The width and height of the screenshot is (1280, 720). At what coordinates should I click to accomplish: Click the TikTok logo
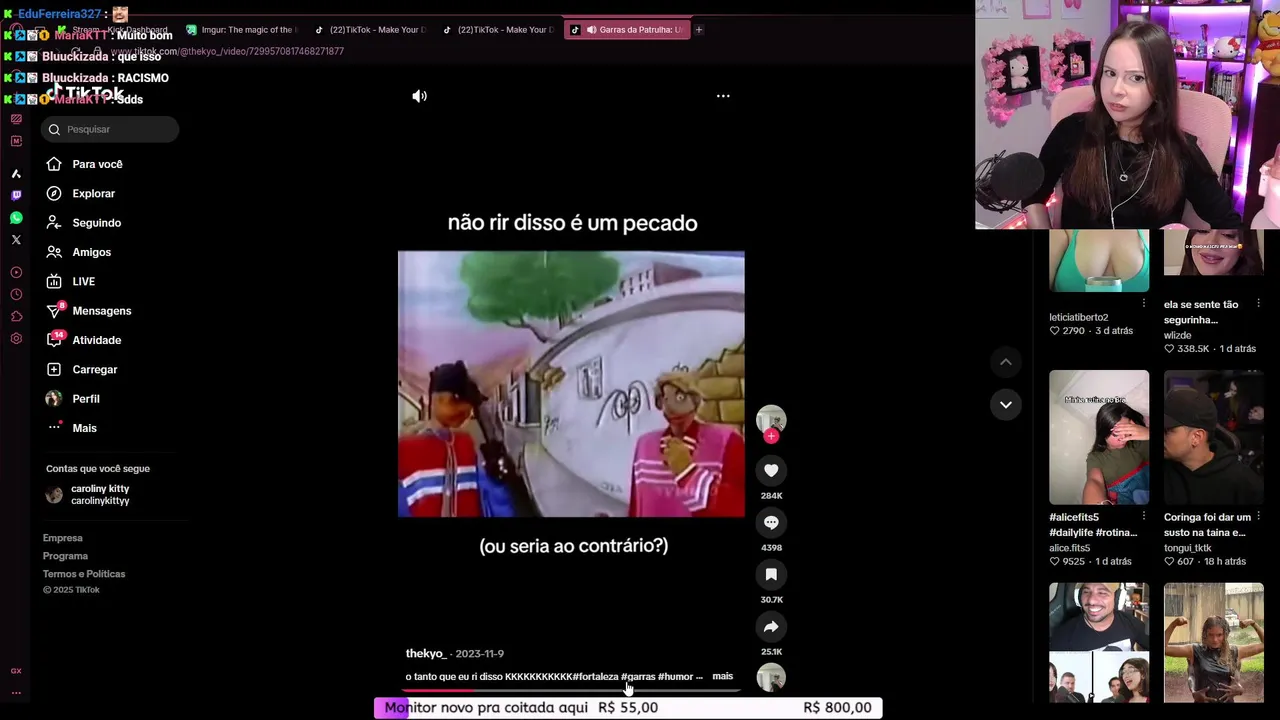[x=85, y=93]
